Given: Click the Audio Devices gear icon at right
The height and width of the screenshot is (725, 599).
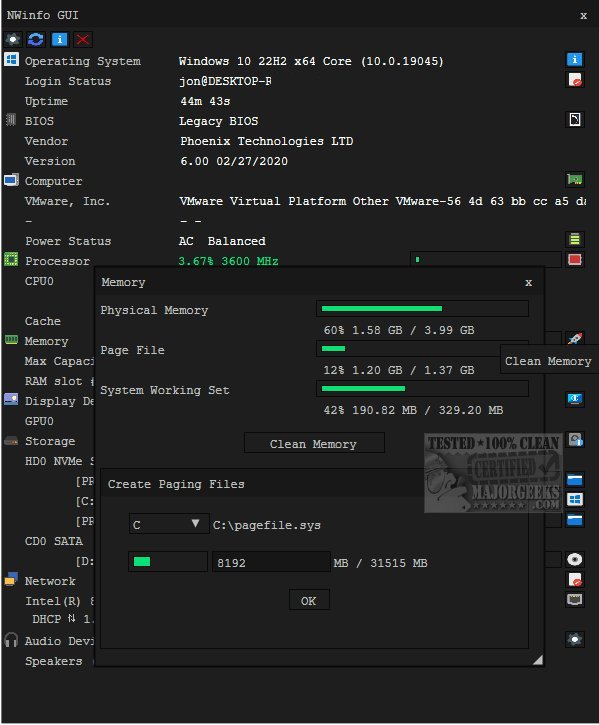Looking at the screenshot, I should pos(574,639).
